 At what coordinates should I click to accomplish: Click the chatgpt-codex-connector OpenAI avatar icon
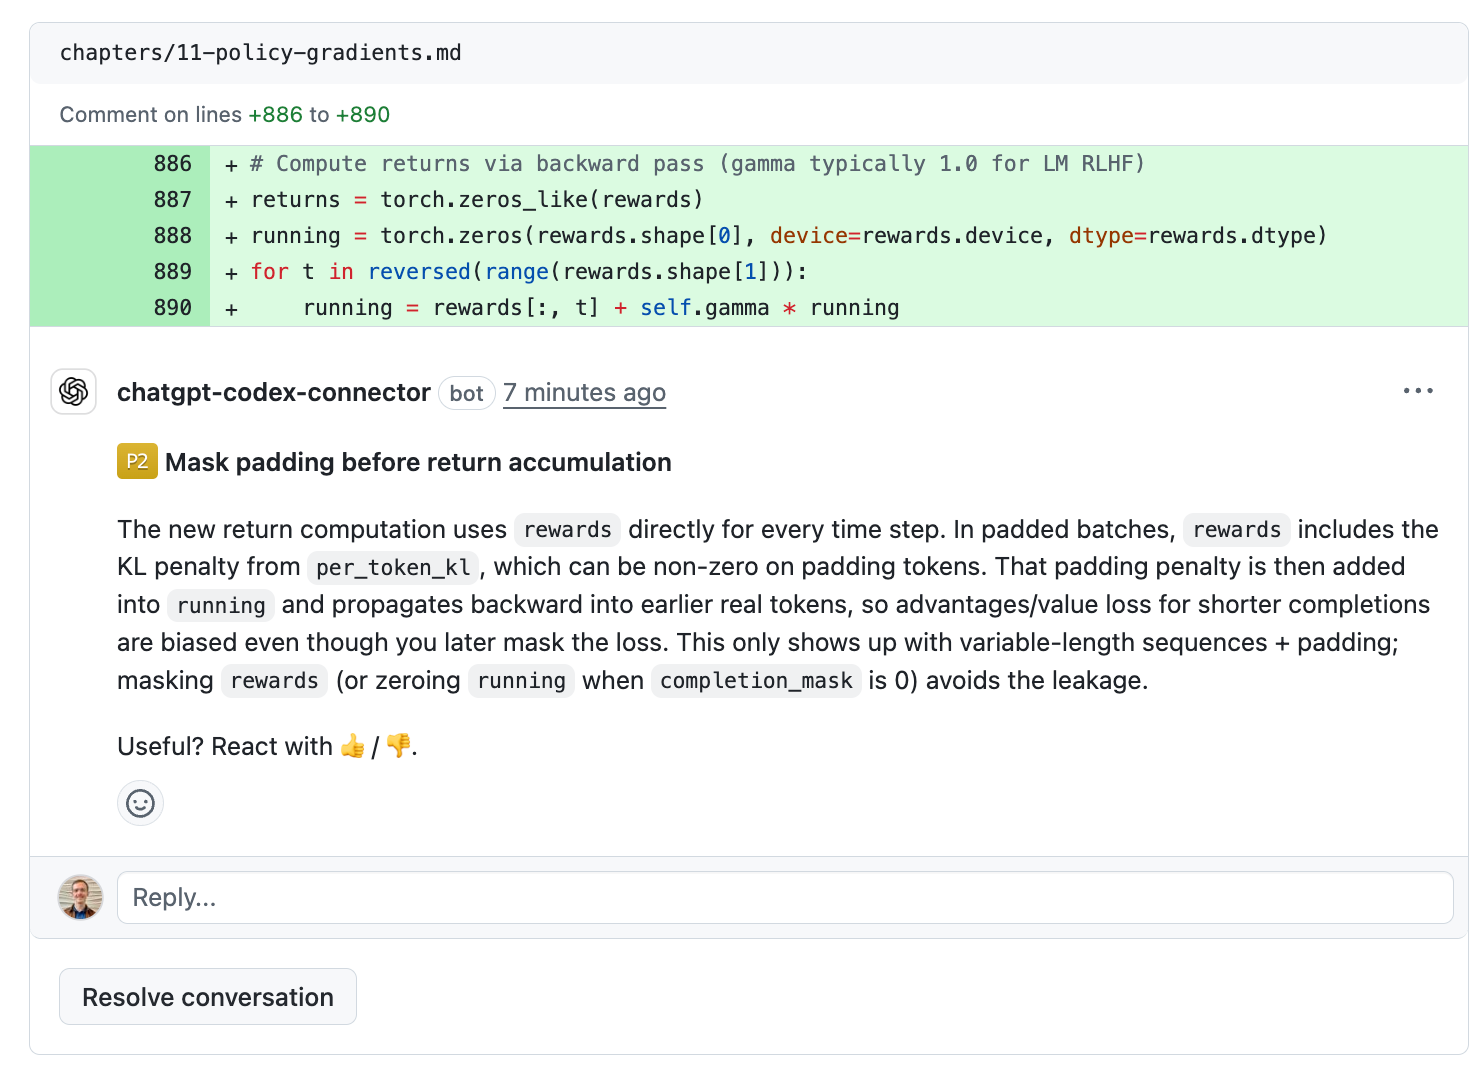[74, 392]
